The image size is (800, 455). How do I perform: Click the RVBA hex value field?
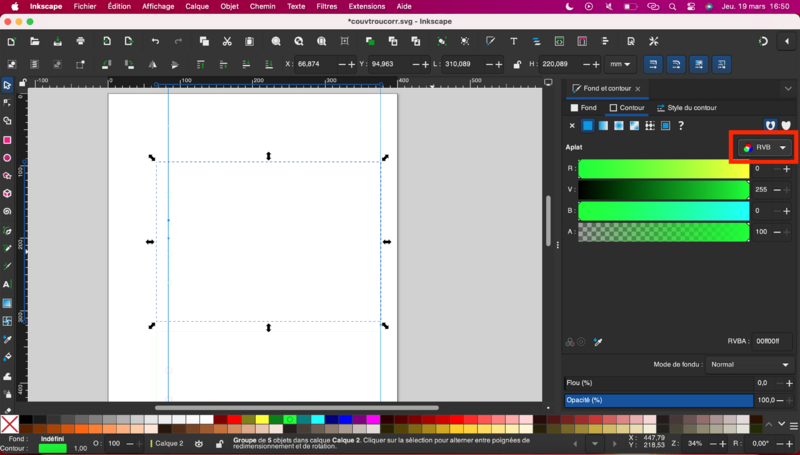click(x=772, y=341)
